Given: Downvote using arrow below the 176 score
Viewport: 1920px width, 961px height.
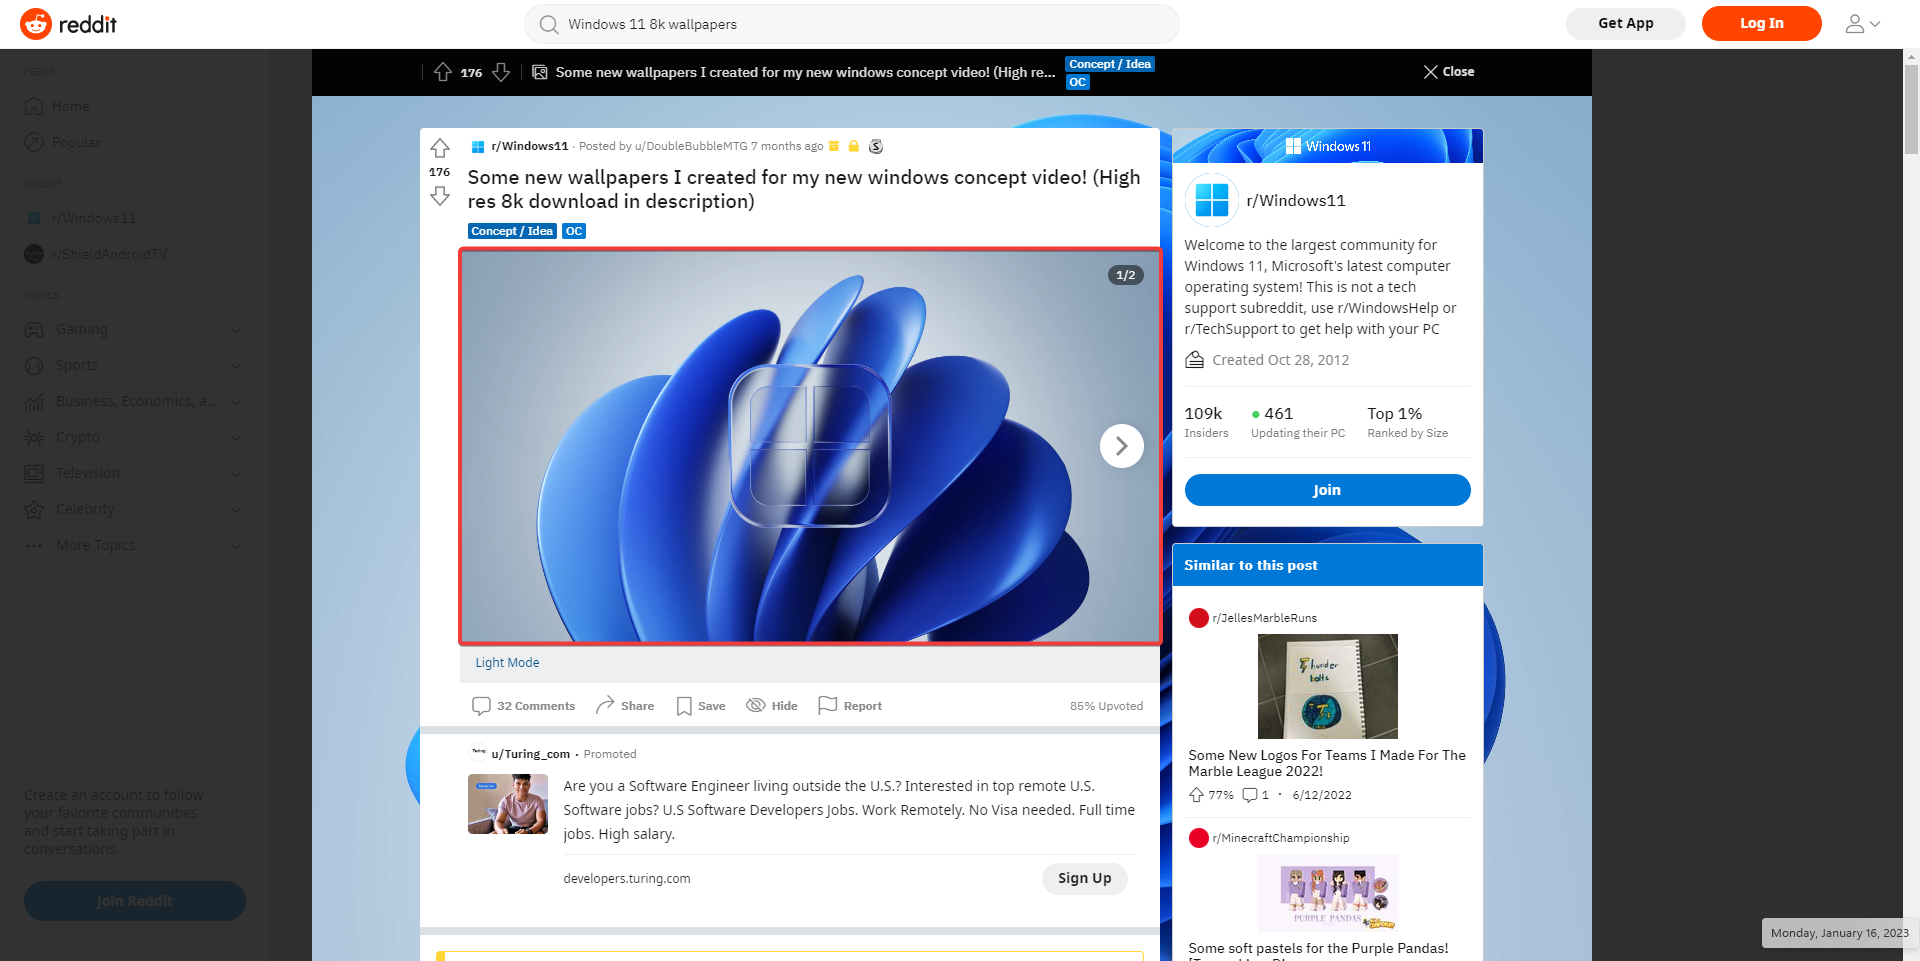Looking at the screenshot, I should pyautogui.click(x=440, y=196).
